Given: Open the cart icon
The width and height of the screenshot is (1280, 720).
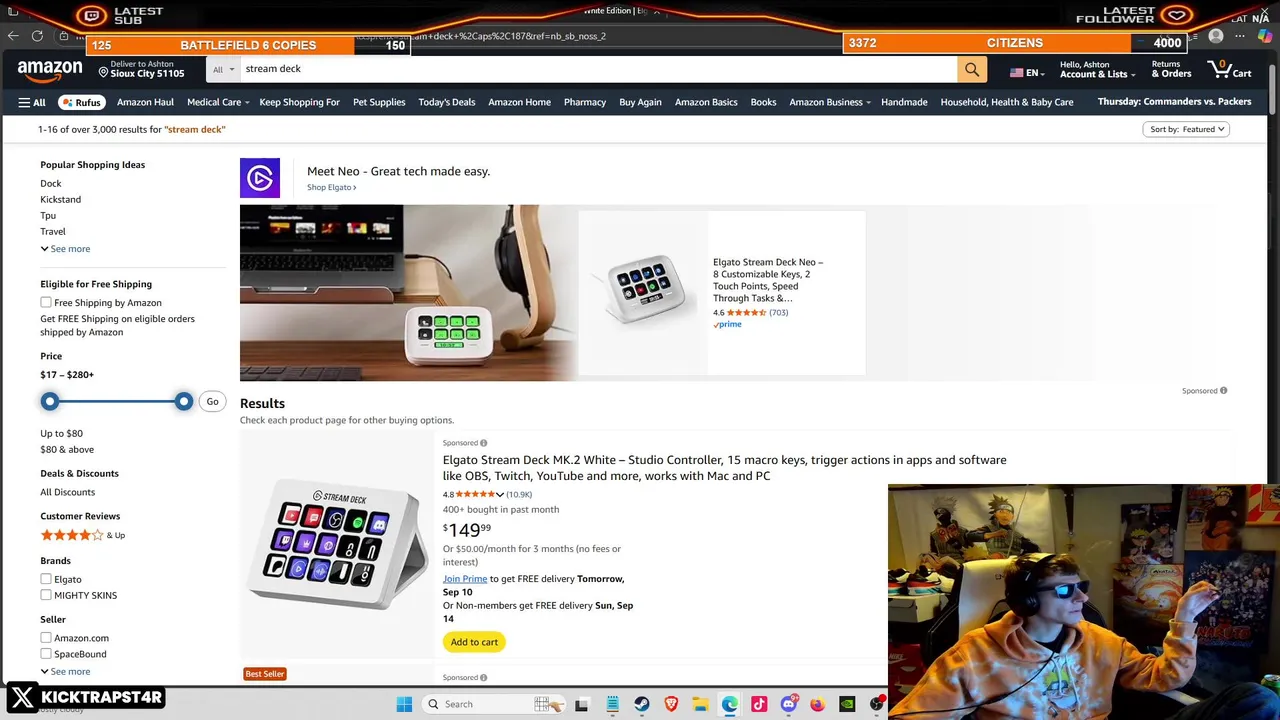Looking at the screenshot, I should pyautogui.click(x=1230, y=69).
